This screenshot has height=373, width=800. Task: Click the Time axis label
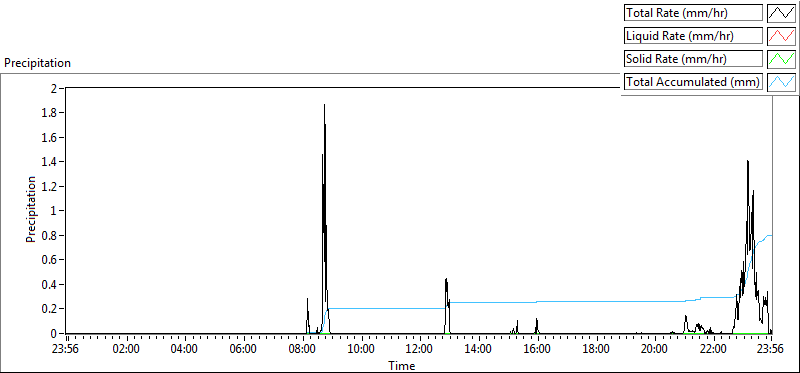[x=402, y=365]
